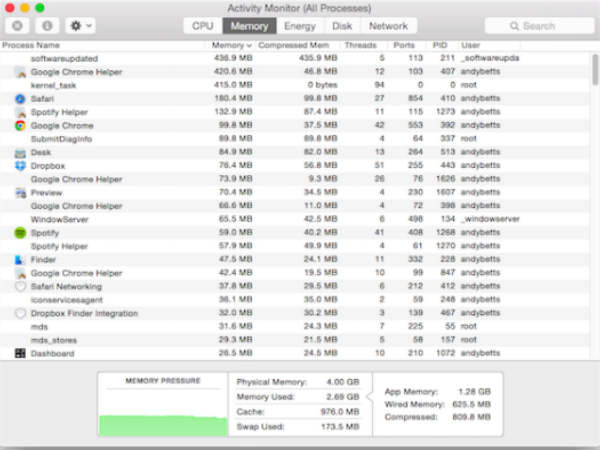Click the Finder face icon
Image resolution: width=600 pixels, height=450 pixels.
(20, 260)
